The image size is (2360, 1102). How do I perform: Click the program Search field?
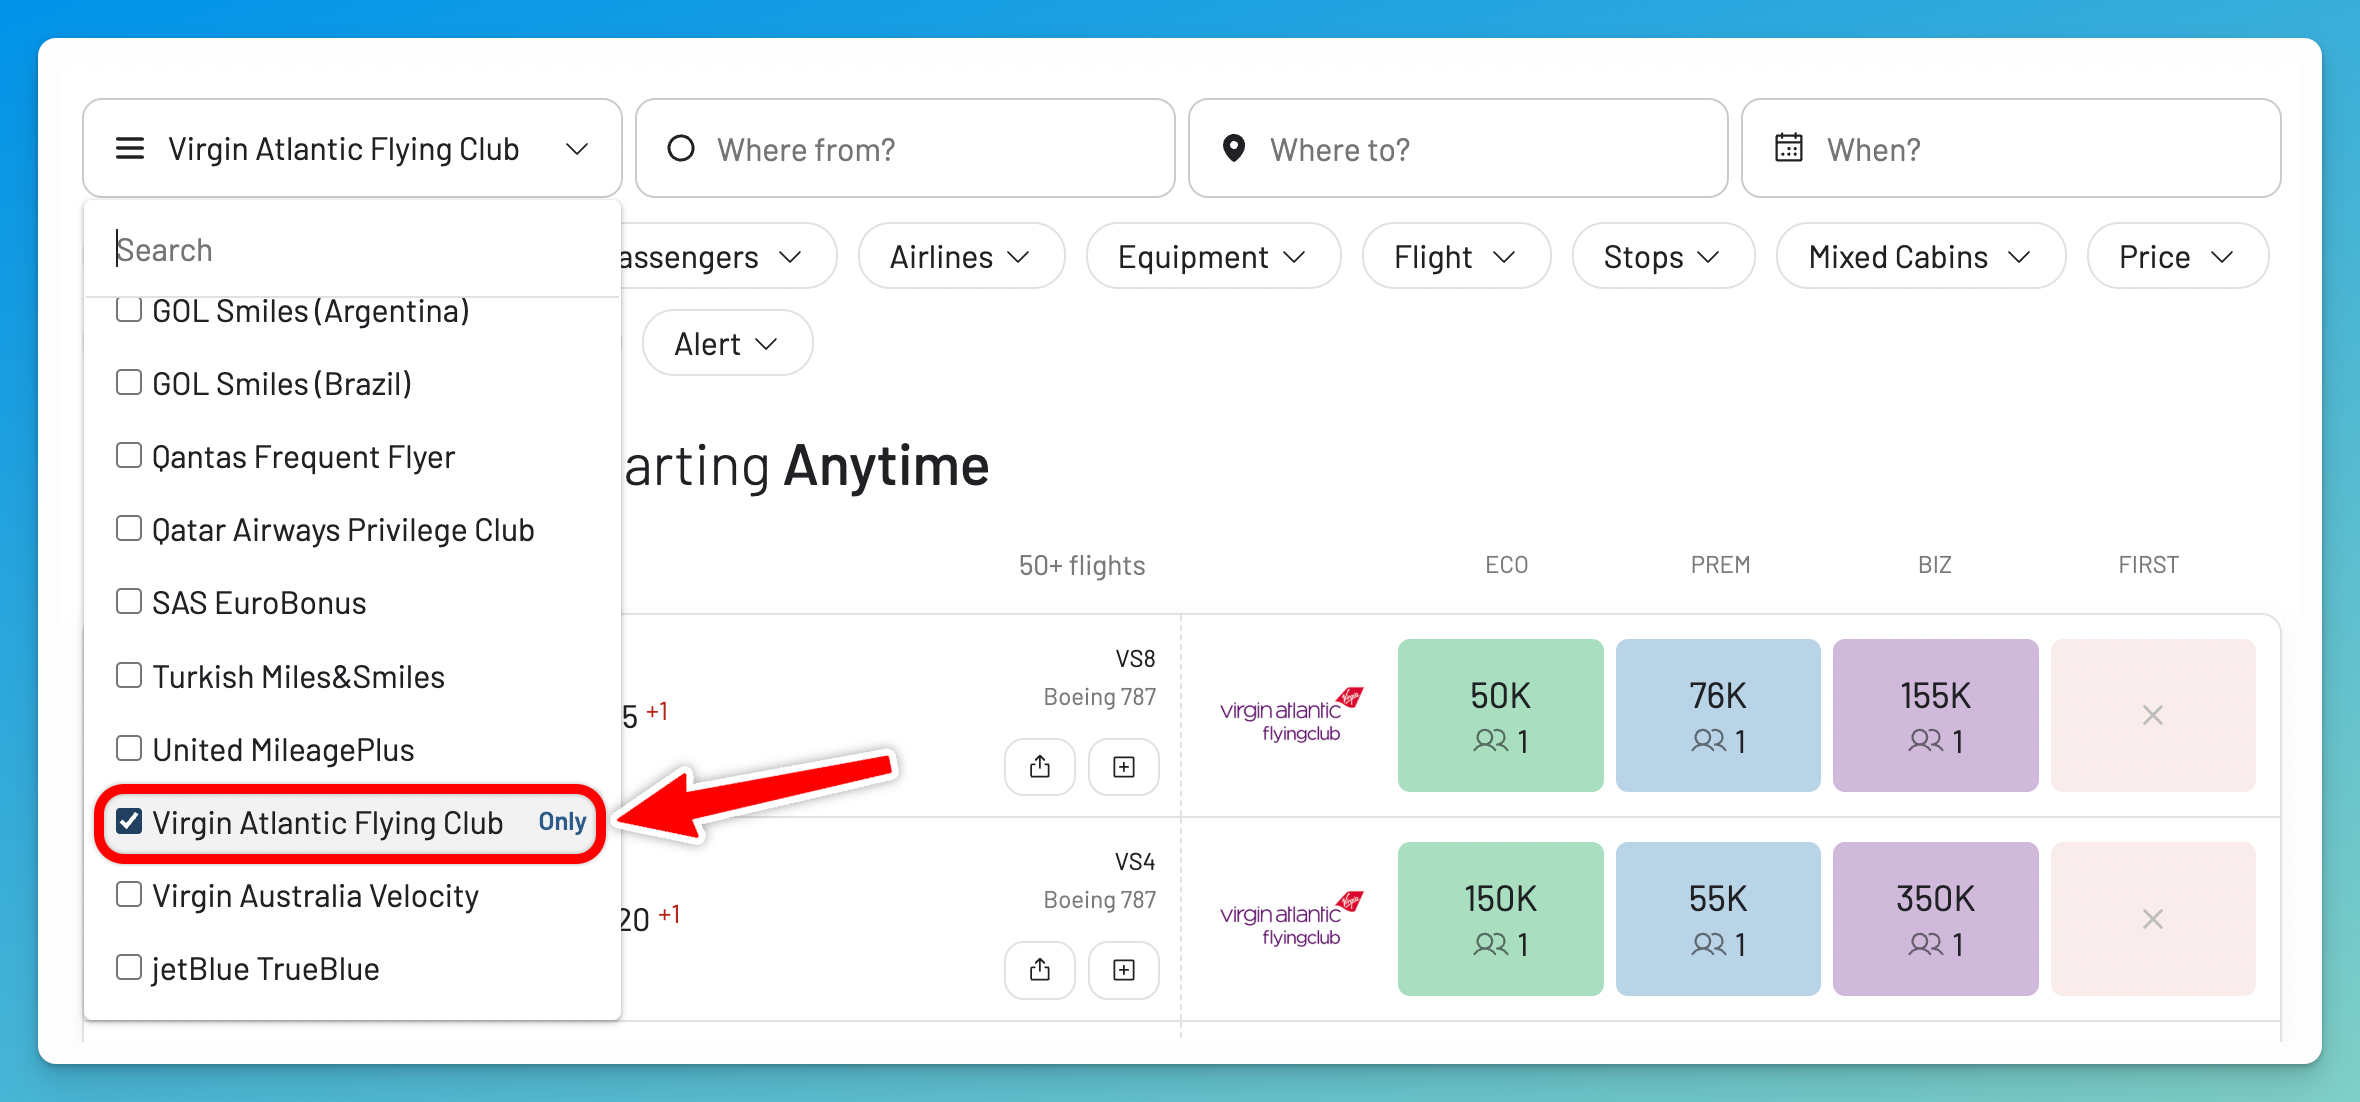tap(352, 249)
